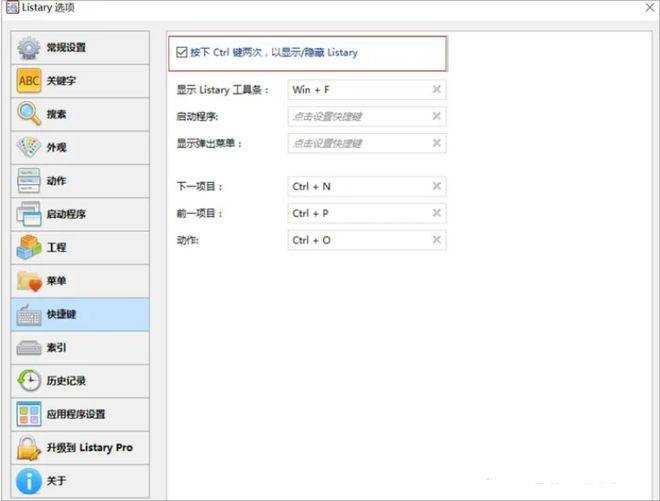This screenshot has height=501, width=660.
Task: Click 升级到 Listary Pro
Action: 80,448
